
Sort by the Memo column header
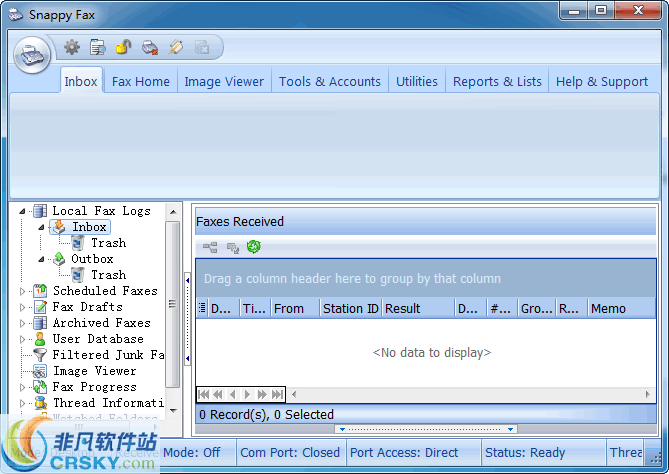coord(622,308)
